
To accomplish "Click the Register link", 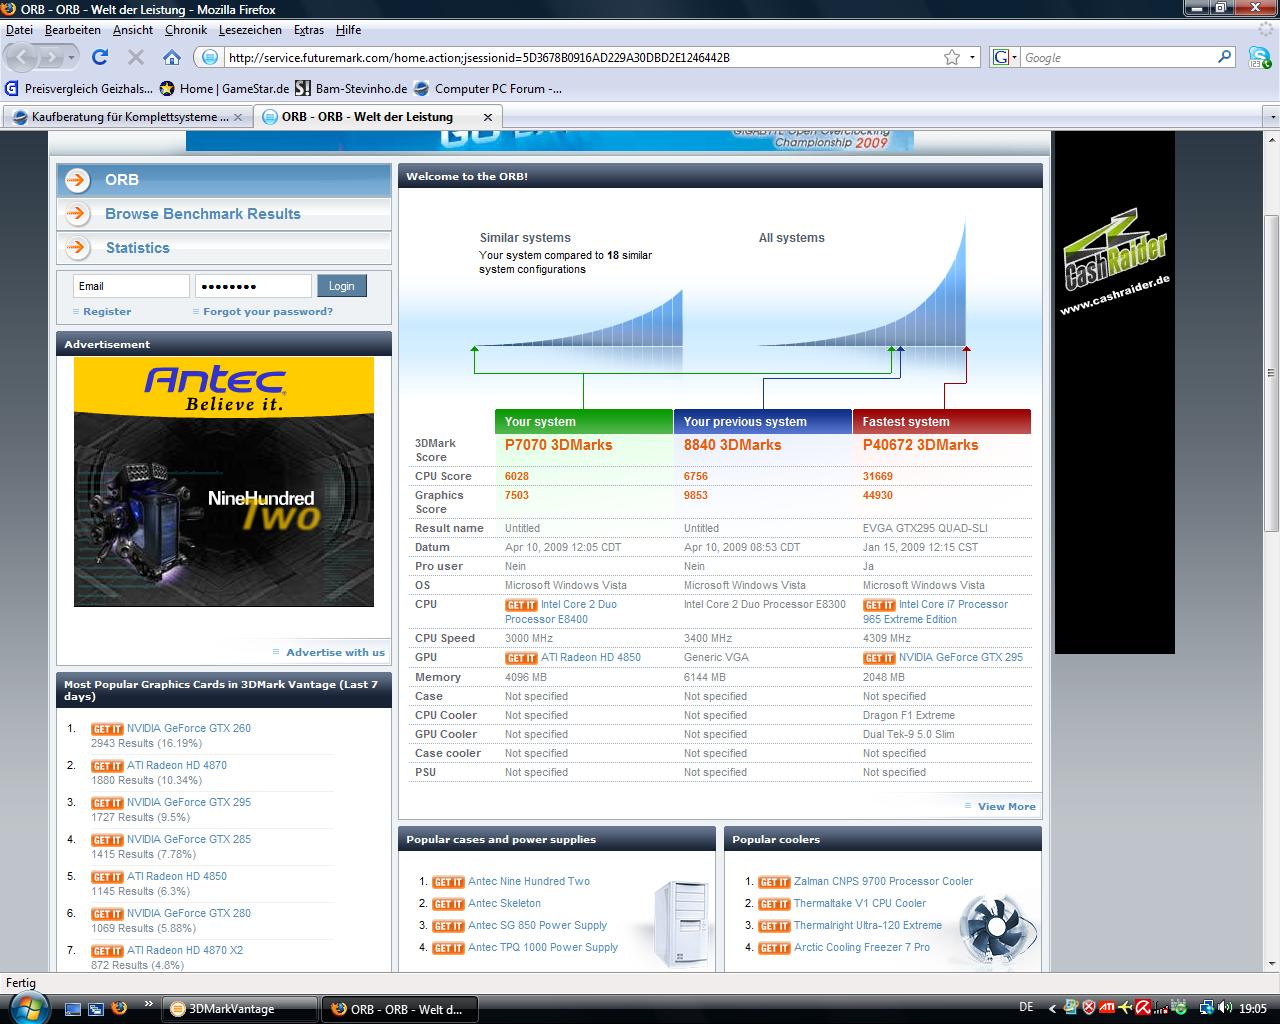I will click(107, 311).
